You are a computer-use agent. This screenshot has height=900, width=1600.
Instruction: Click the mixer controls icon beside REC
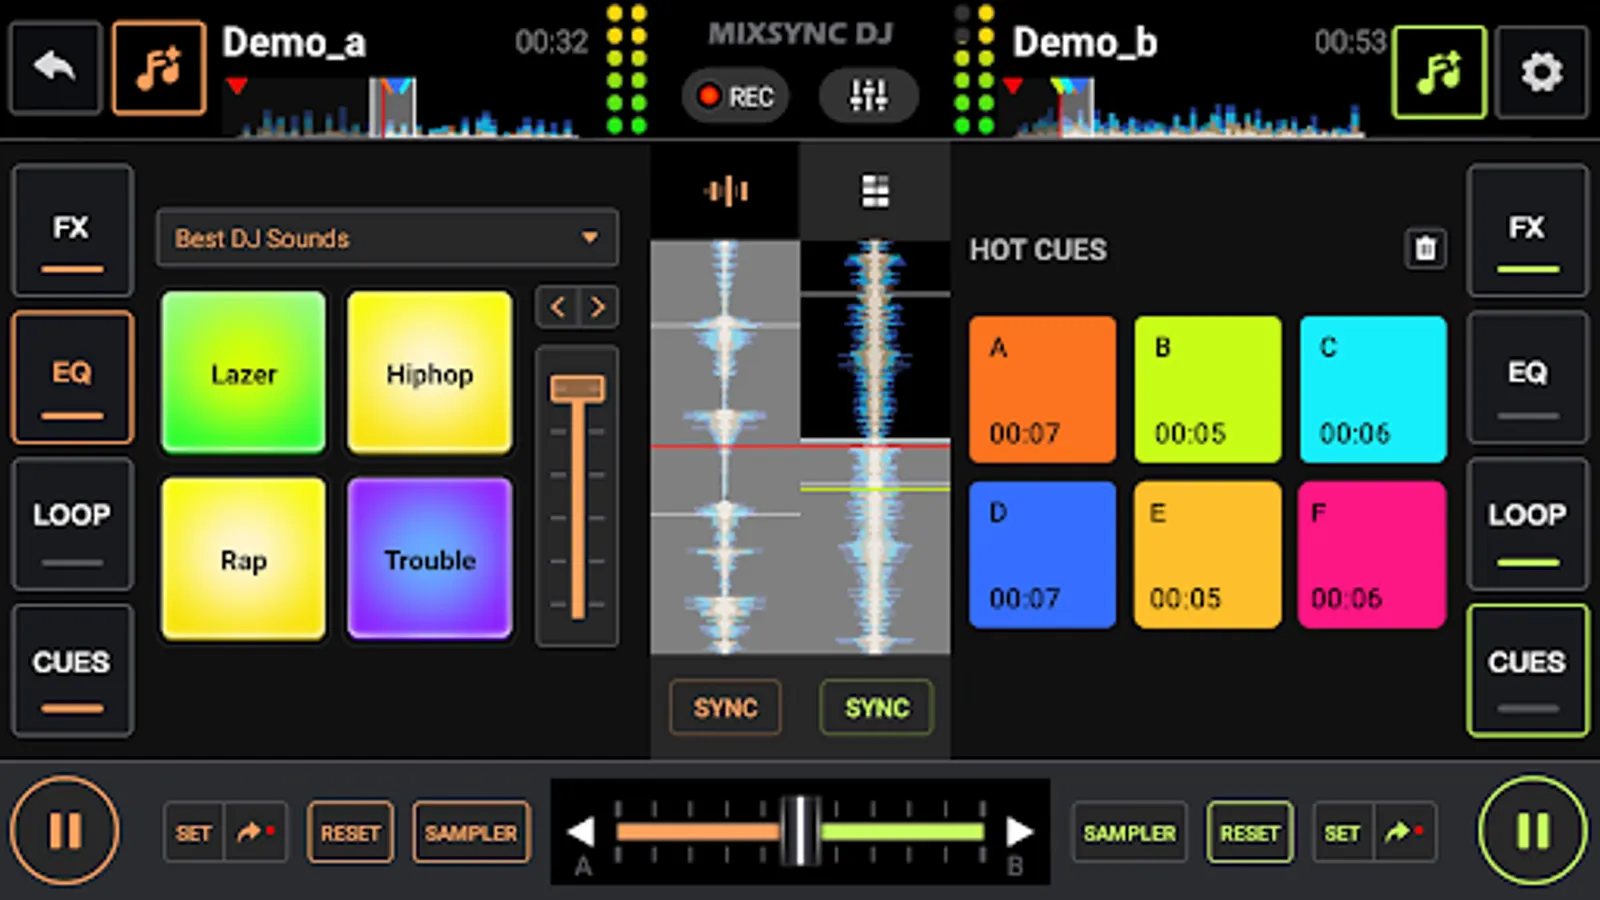(866, 95)
